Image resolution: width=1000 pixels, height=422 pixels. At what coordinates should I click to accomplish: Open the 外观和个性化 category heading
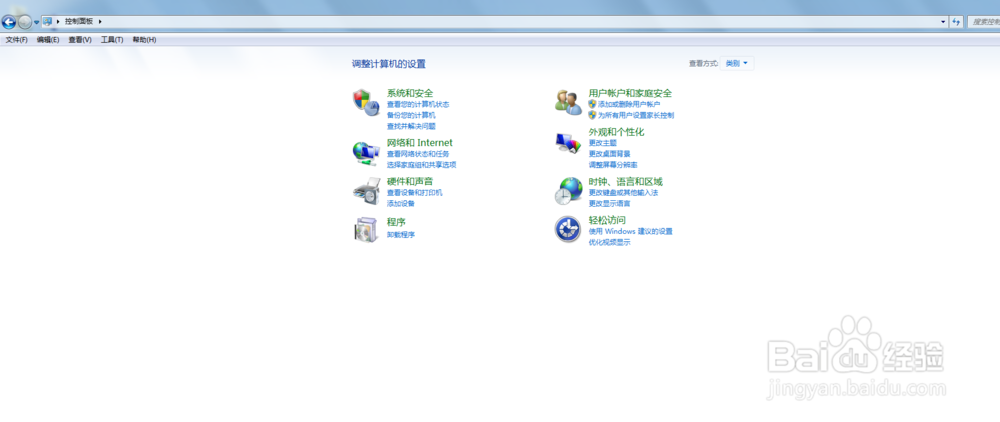[x=616, y=132]
